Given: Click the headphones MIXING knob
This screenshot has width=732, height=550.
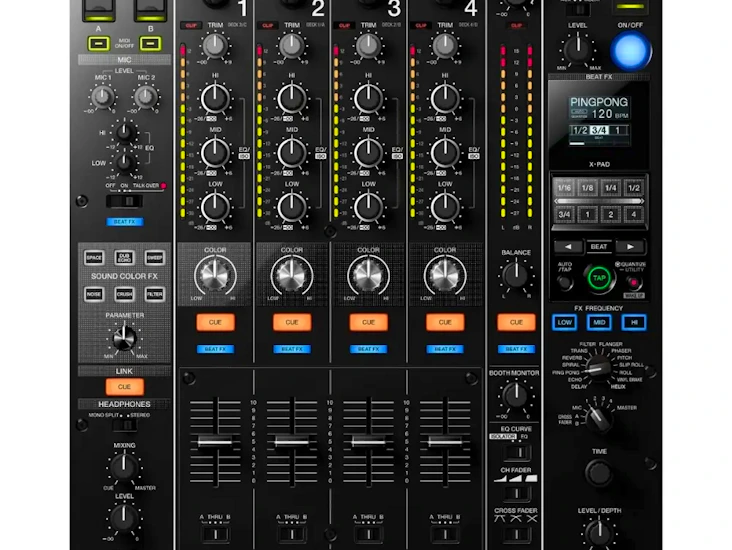Looking at the screenshot, I should [x=124, y=467].
